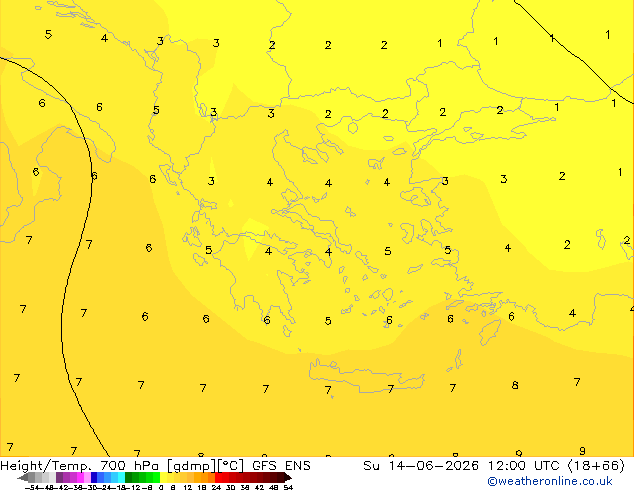The image size is (634, 490).
Task: Click the 54 label on the legend scale
Action: coord(288,487)
